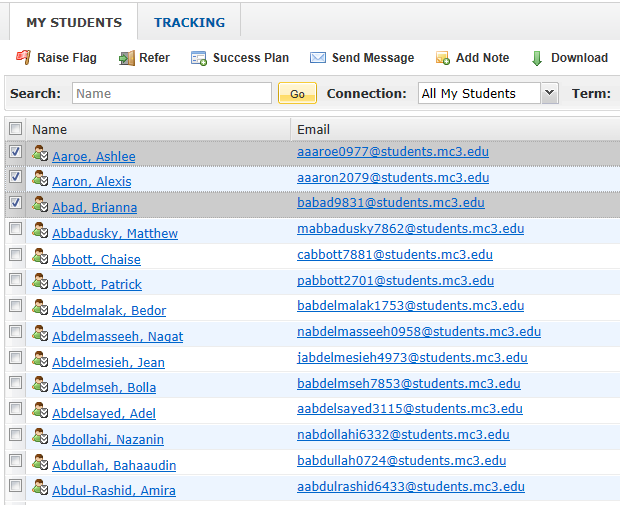
Task: Tick the checkbox for Abbott, Chaise
Action: (15, 254)
